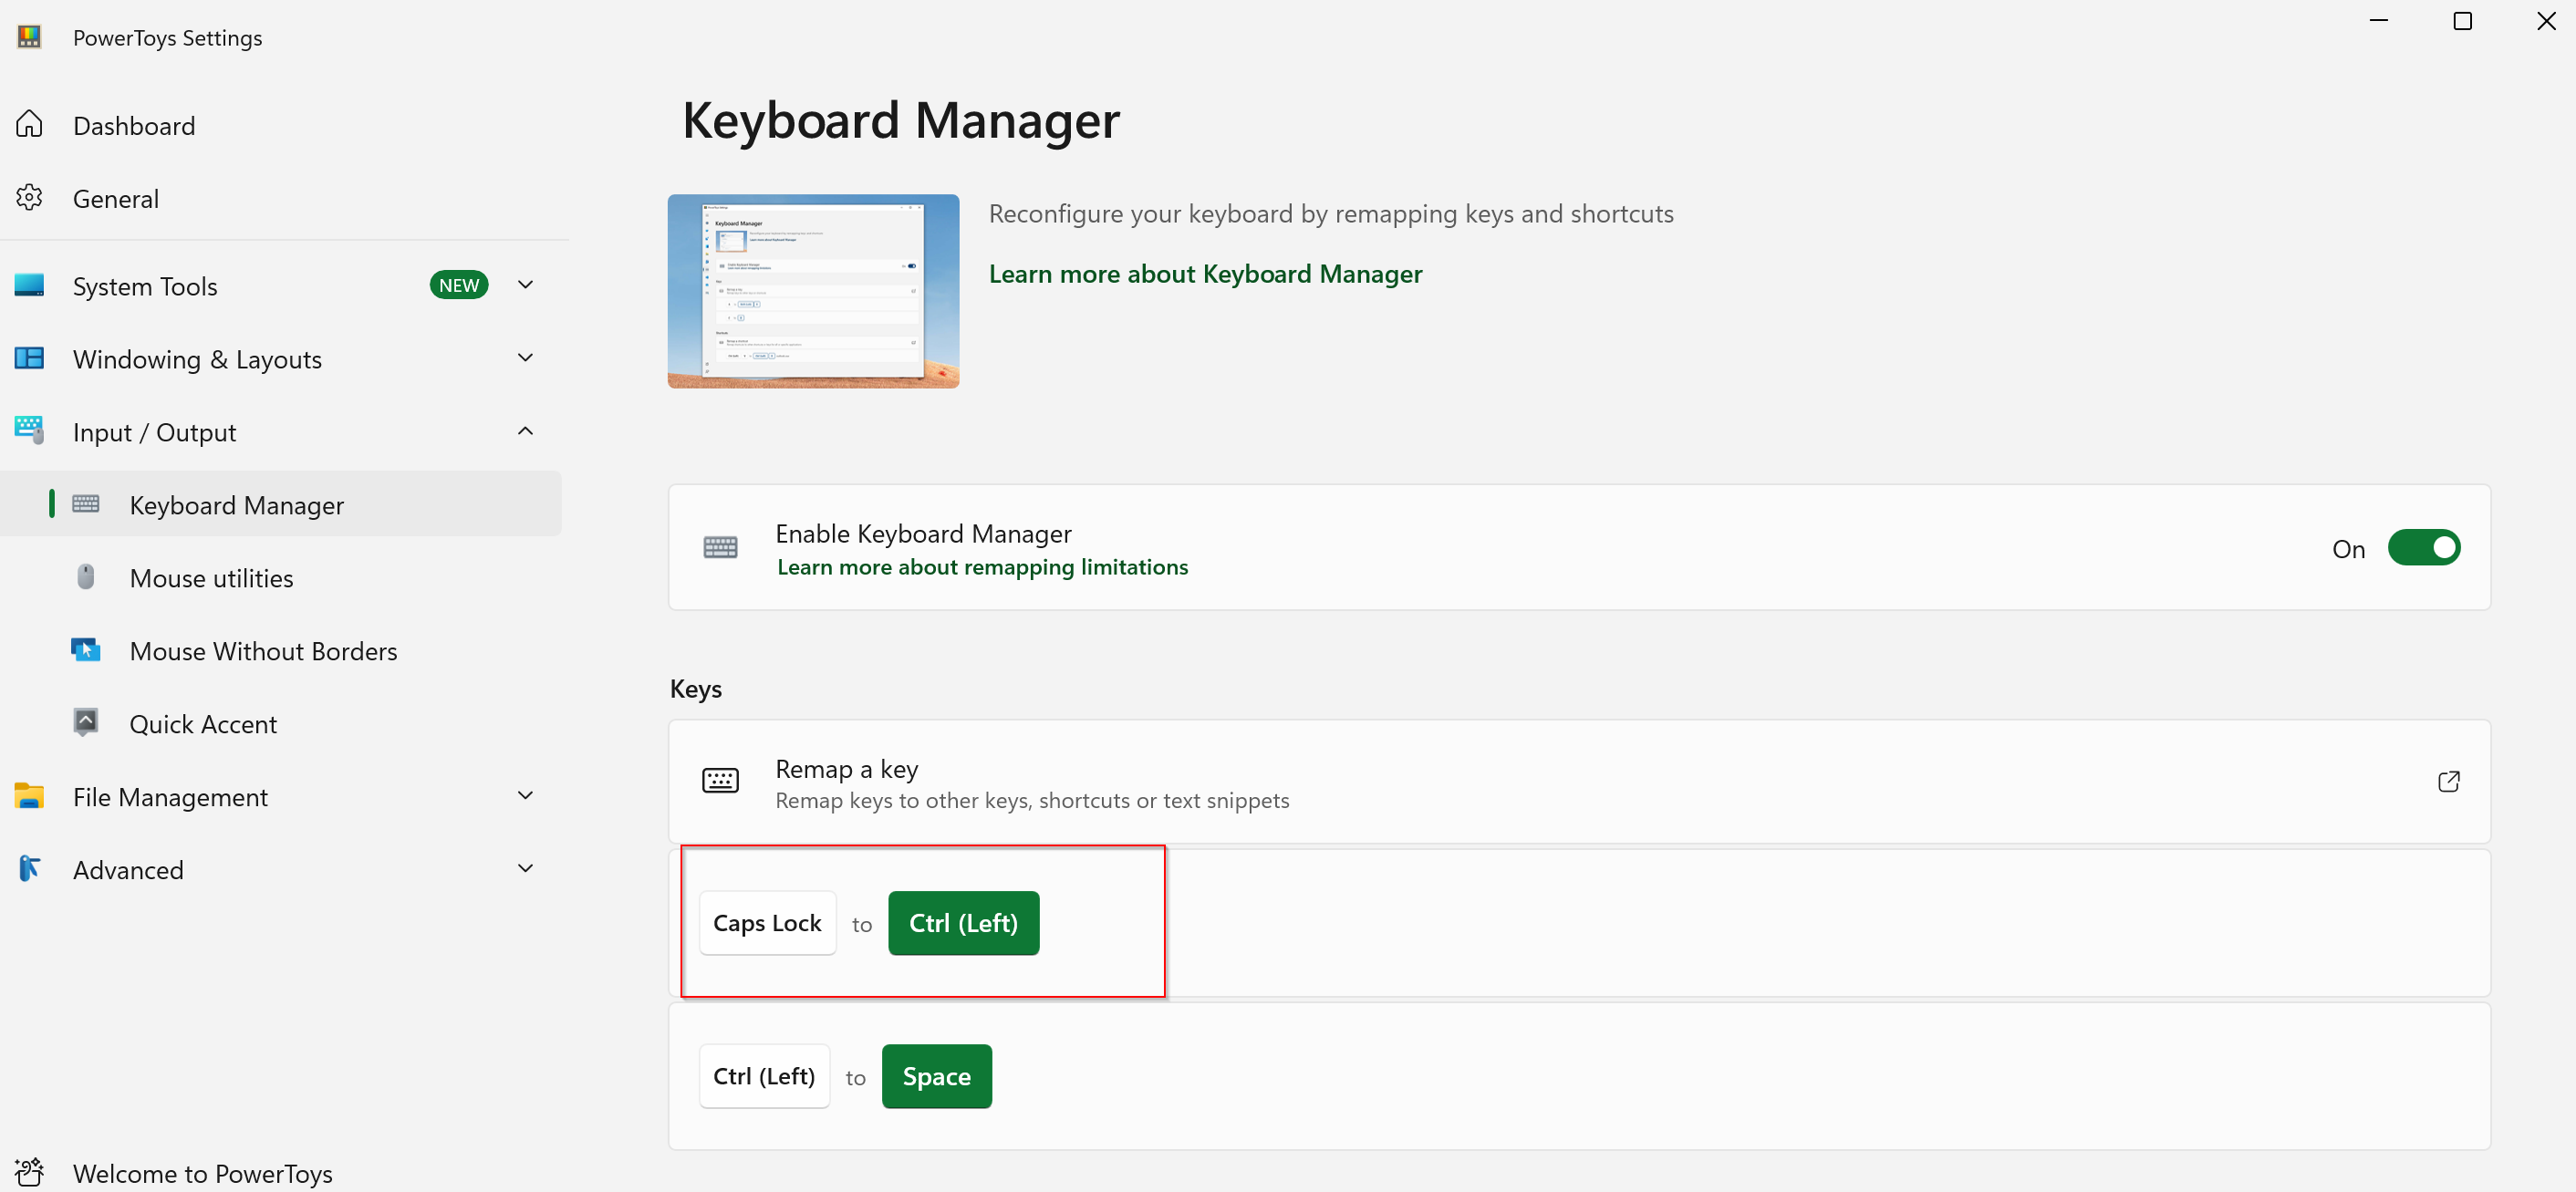Screen dimensions: 2576x1192
Task: Turn off Enable Keyboard Manager toggle
Action: [x=2423, y=547]
